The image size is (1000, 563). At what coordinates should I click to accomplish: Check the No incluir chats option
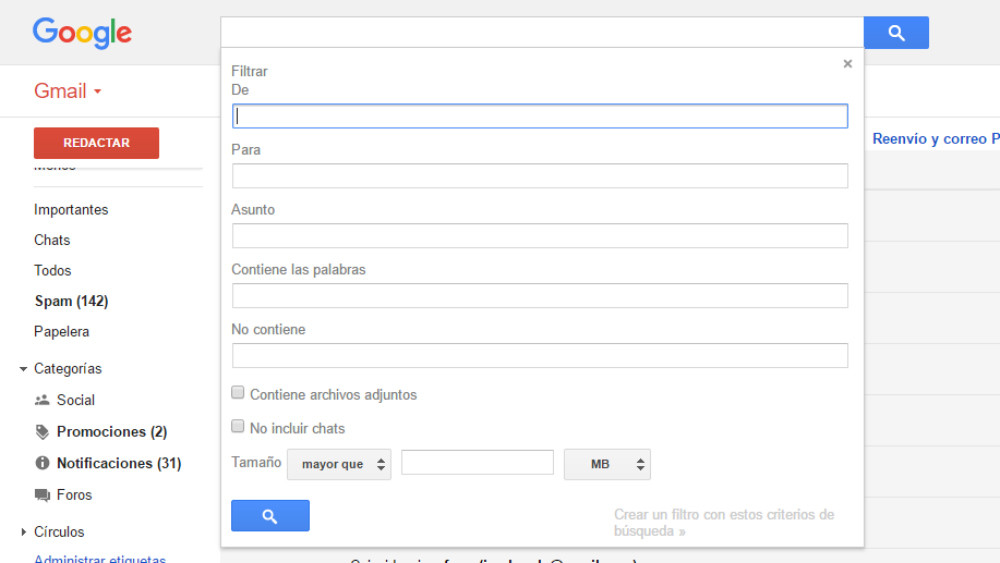[238, 426]
